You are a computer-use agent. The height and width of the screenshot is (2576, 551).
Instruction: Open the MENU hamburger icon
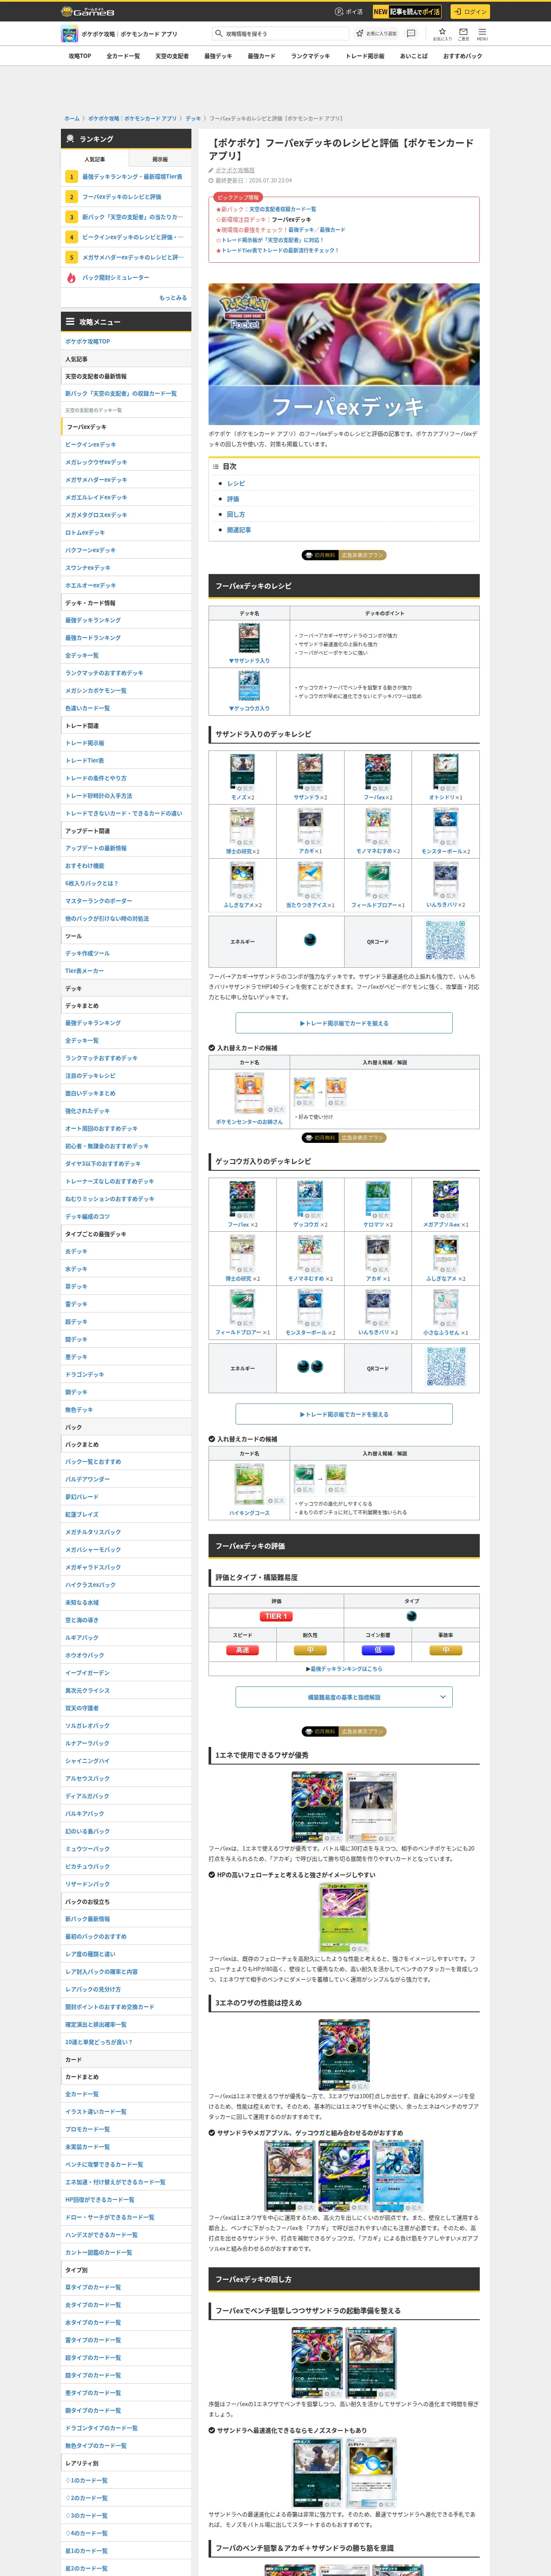(482, 33)
